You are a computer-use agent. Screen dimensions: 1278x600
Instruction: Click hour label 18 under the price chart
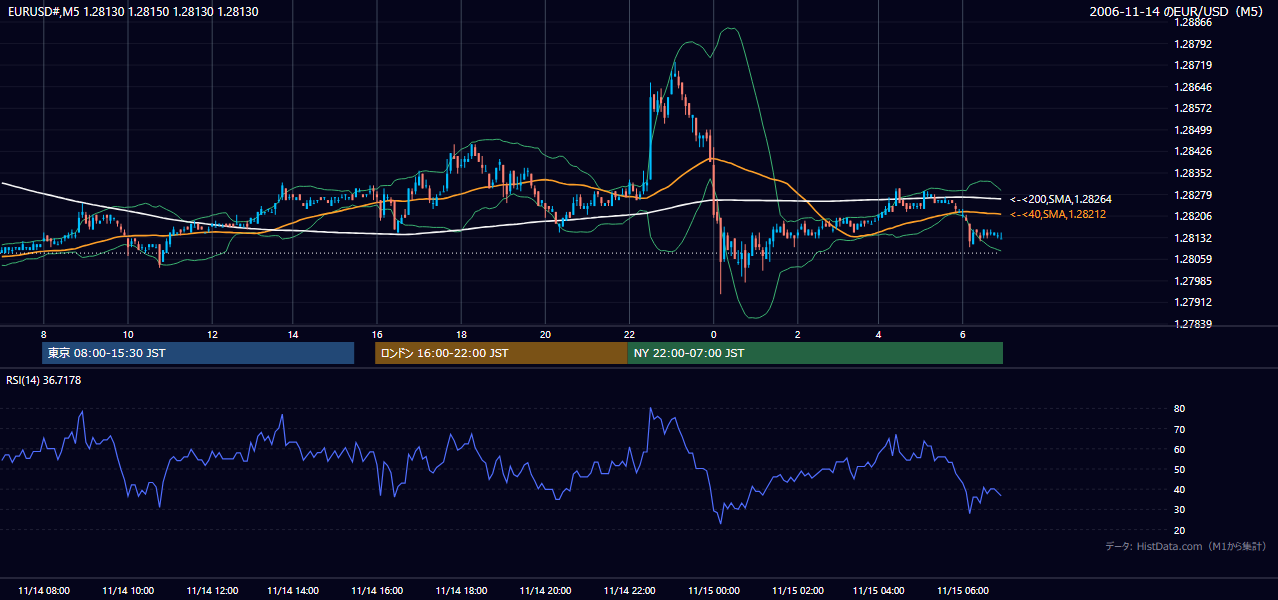coord(461,334)
